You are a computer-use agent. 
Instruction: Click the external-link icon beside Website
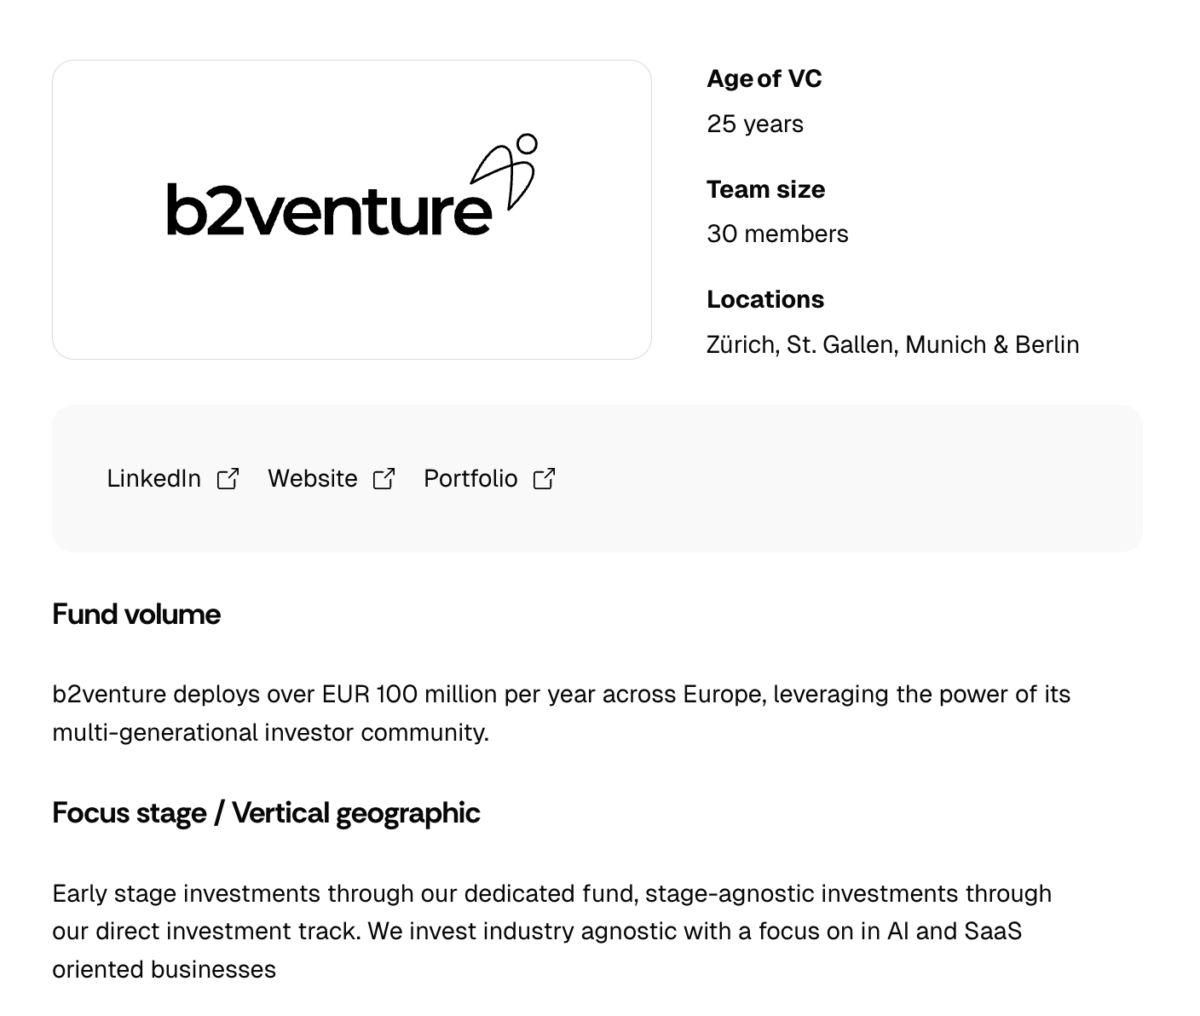384,479
